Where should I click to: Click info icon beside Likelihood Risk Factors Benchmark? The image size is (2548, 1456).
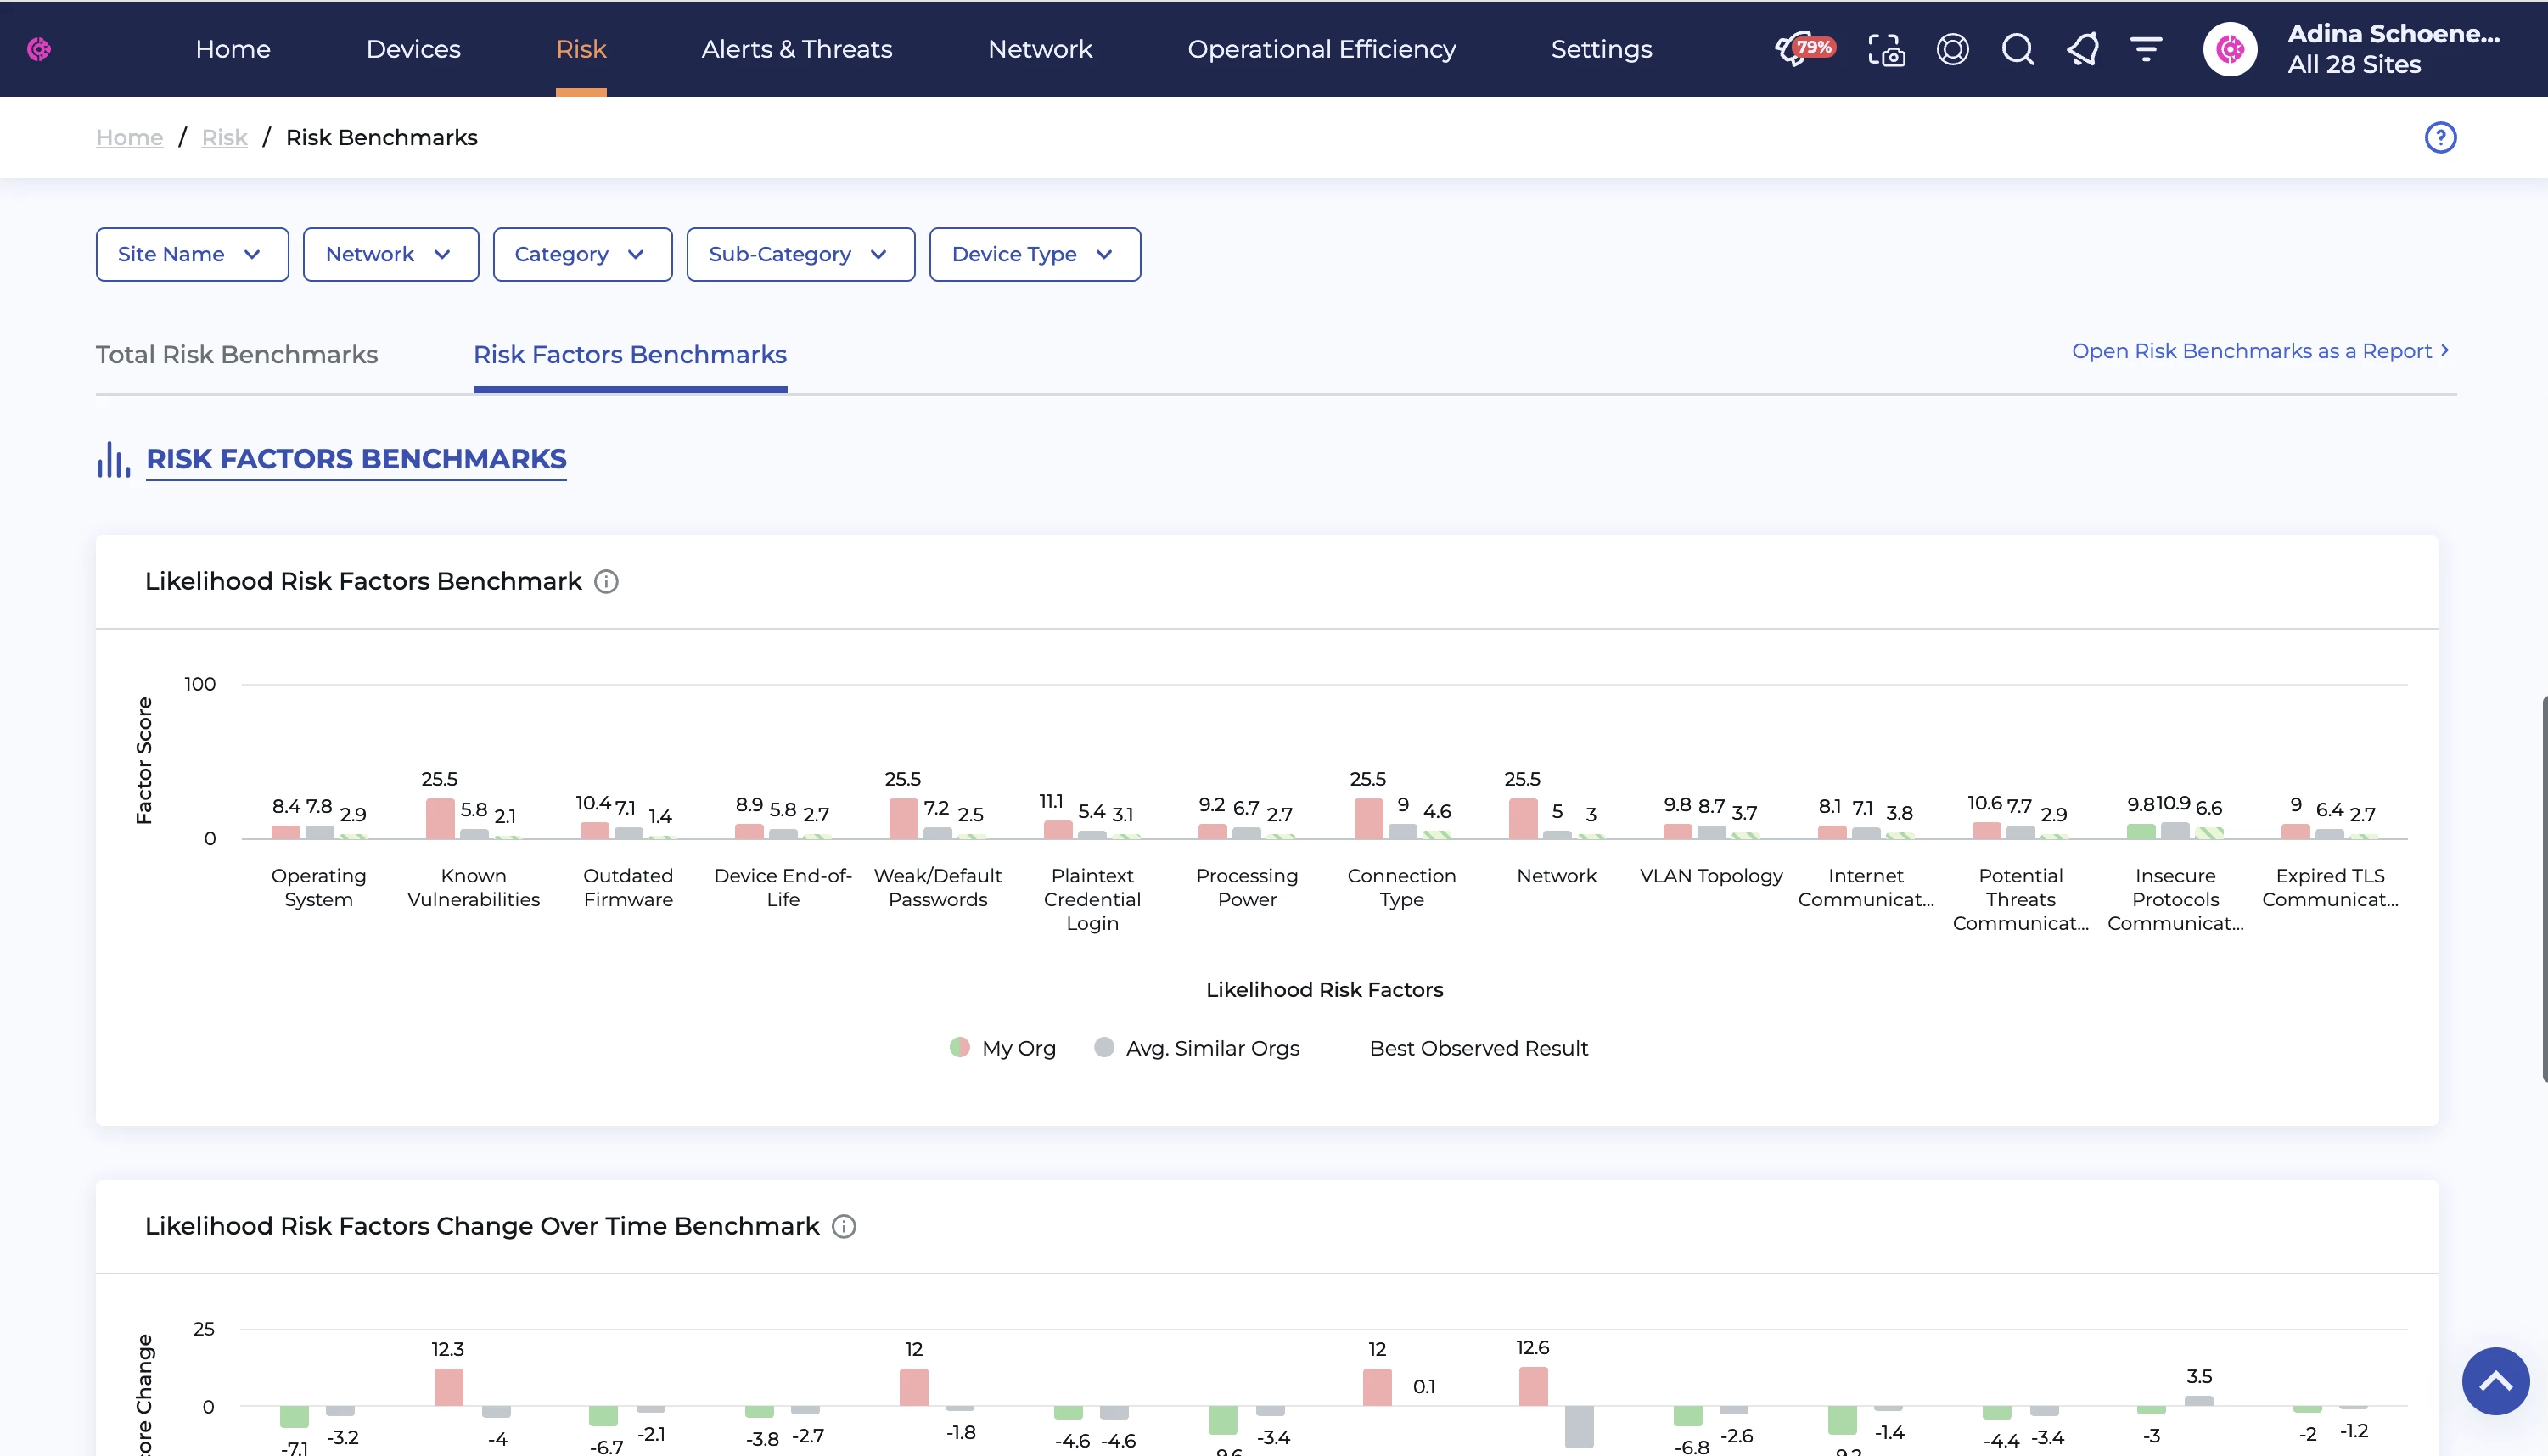[x=606, y=581]
